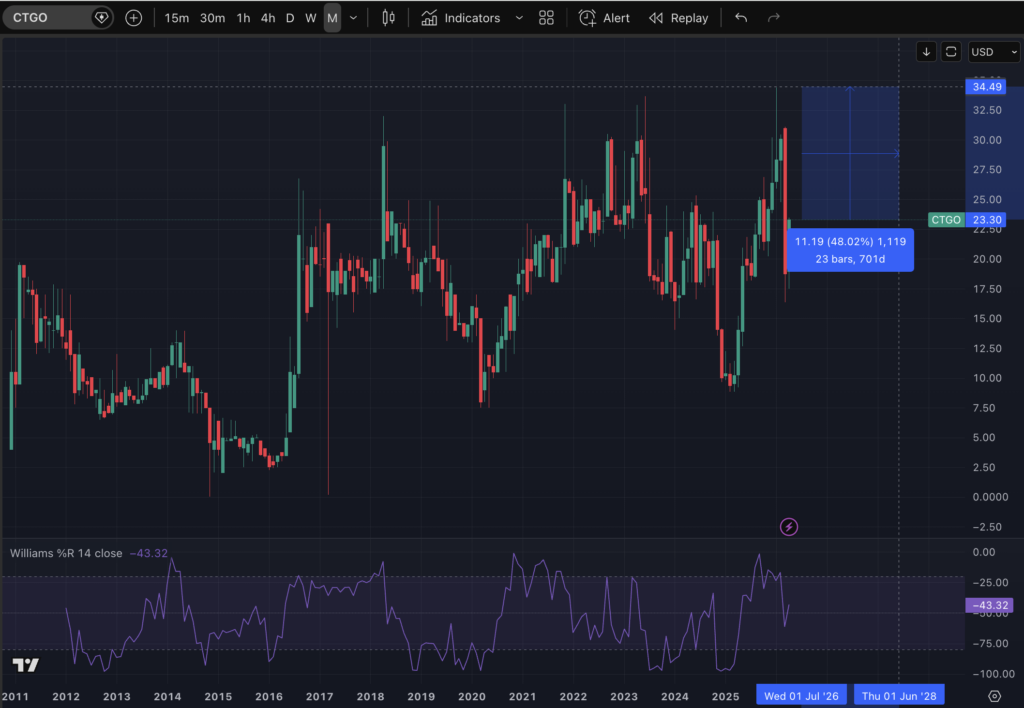The width and height of the screenshot is (1024, 708).
Task: Click the add symbol plus icon
Action: (133, 18)
